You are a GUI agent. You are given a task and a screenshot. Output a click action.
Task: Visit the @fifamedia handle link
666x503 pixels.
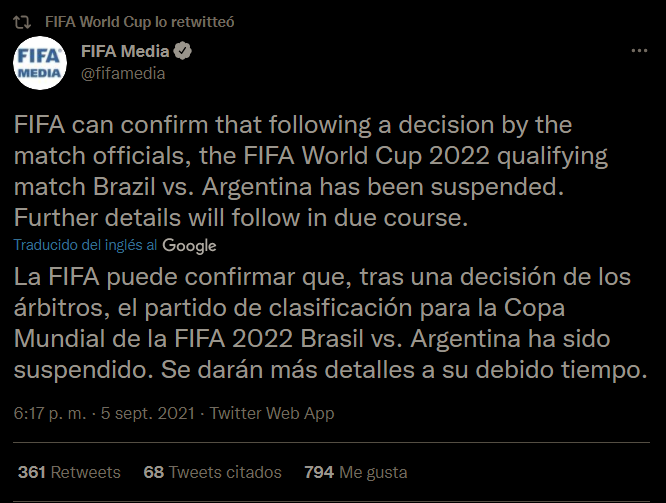[123, 73]
